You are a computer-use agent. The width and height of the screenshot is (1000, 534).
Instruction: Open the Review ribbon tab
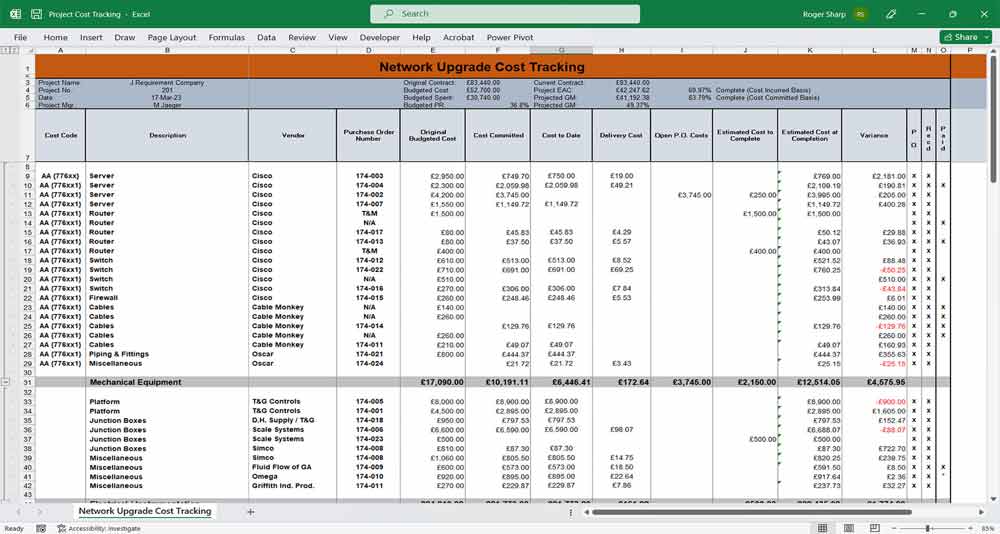[x=302, y=38]
